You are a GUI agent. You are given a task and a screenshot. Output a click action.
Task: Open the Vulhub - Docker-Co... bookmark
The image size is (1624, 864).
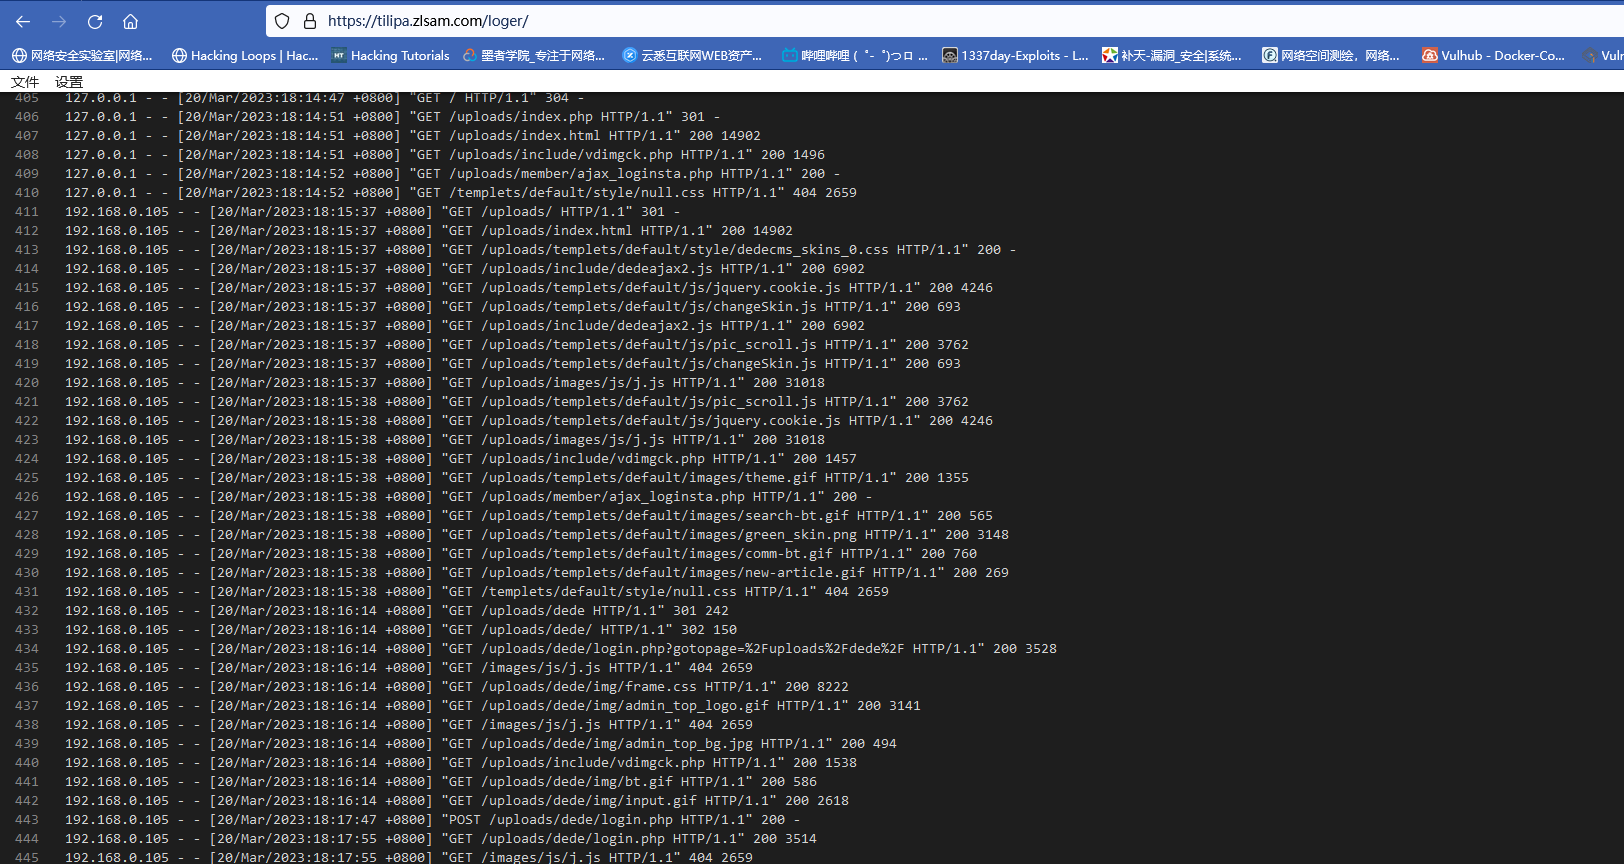(x=1494, y=56)
